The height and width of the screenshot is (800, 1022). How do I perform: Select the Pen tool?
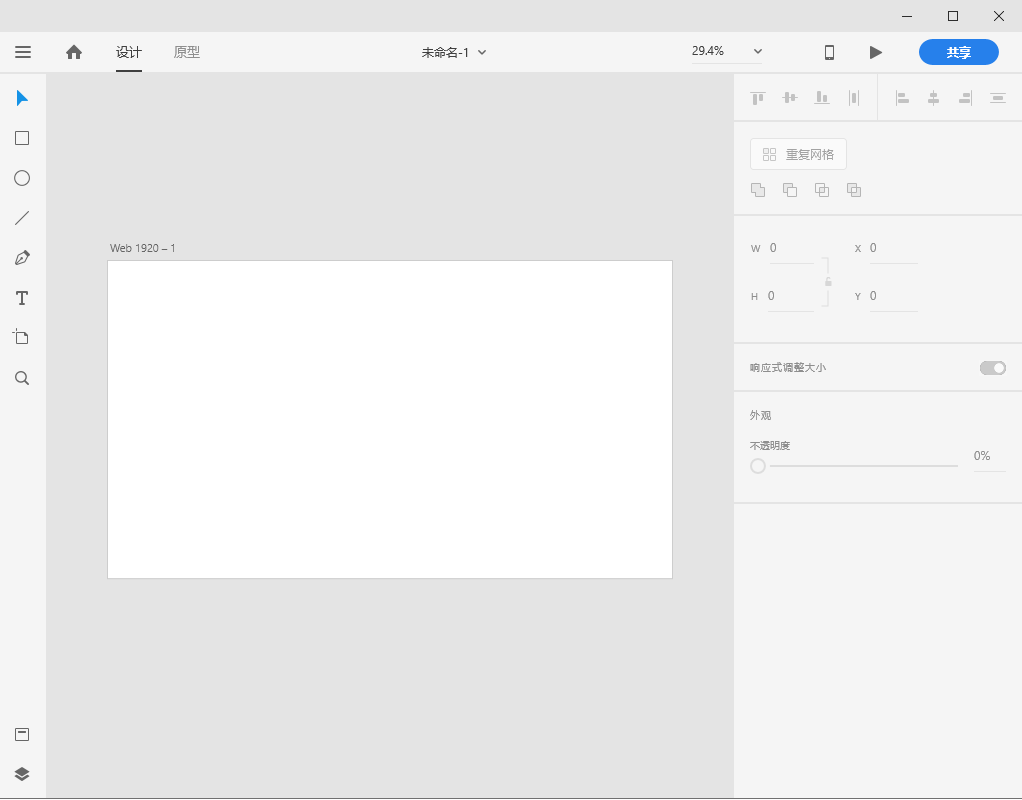[x=22, y=258]
